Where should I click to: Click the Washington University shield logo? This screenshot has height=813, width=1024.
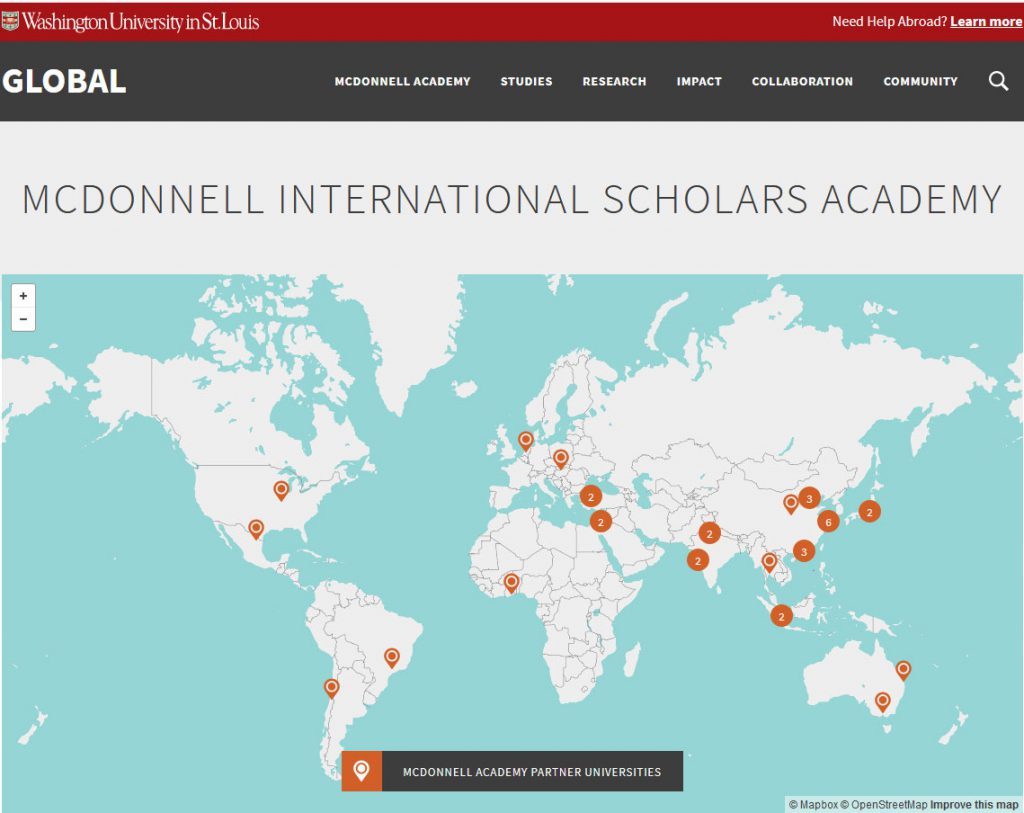(x=10, y=22)
